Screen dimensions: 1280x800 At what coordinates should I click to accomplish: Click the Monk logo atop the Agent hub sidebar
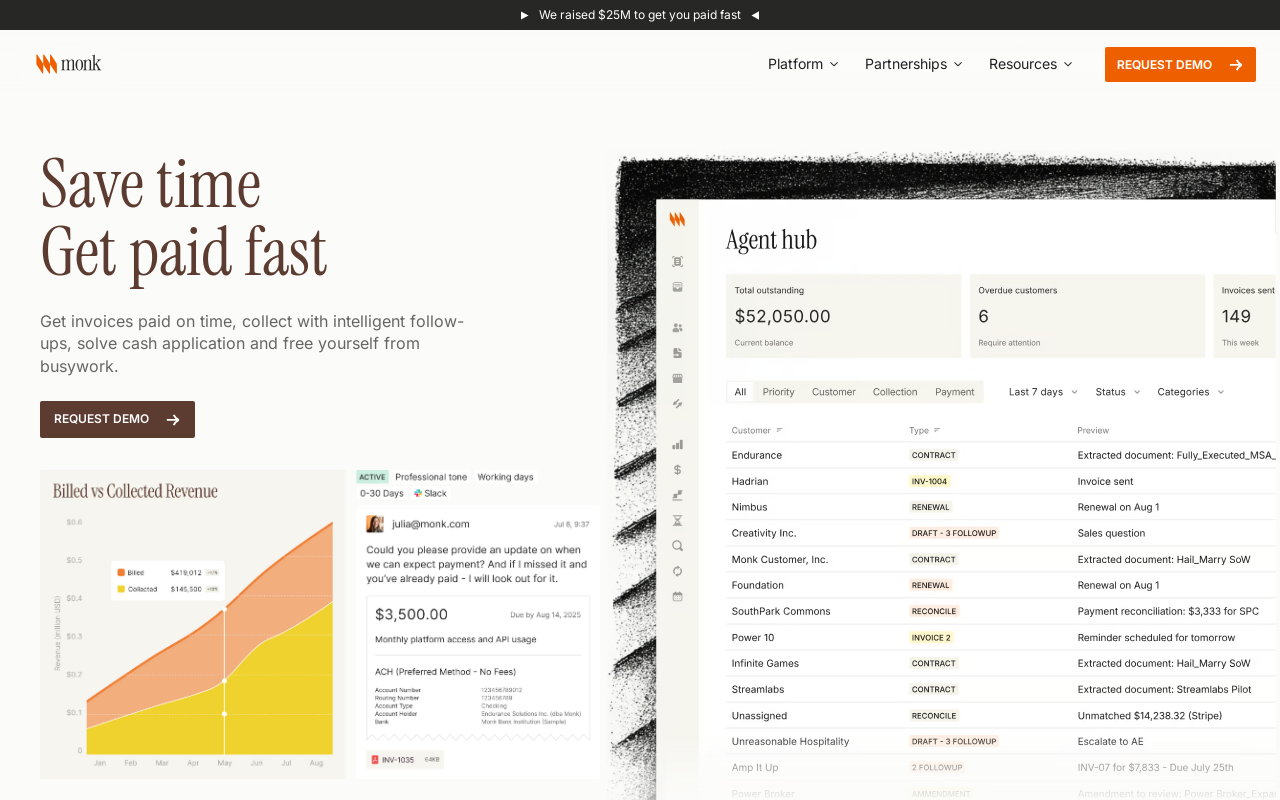point(677,220)
